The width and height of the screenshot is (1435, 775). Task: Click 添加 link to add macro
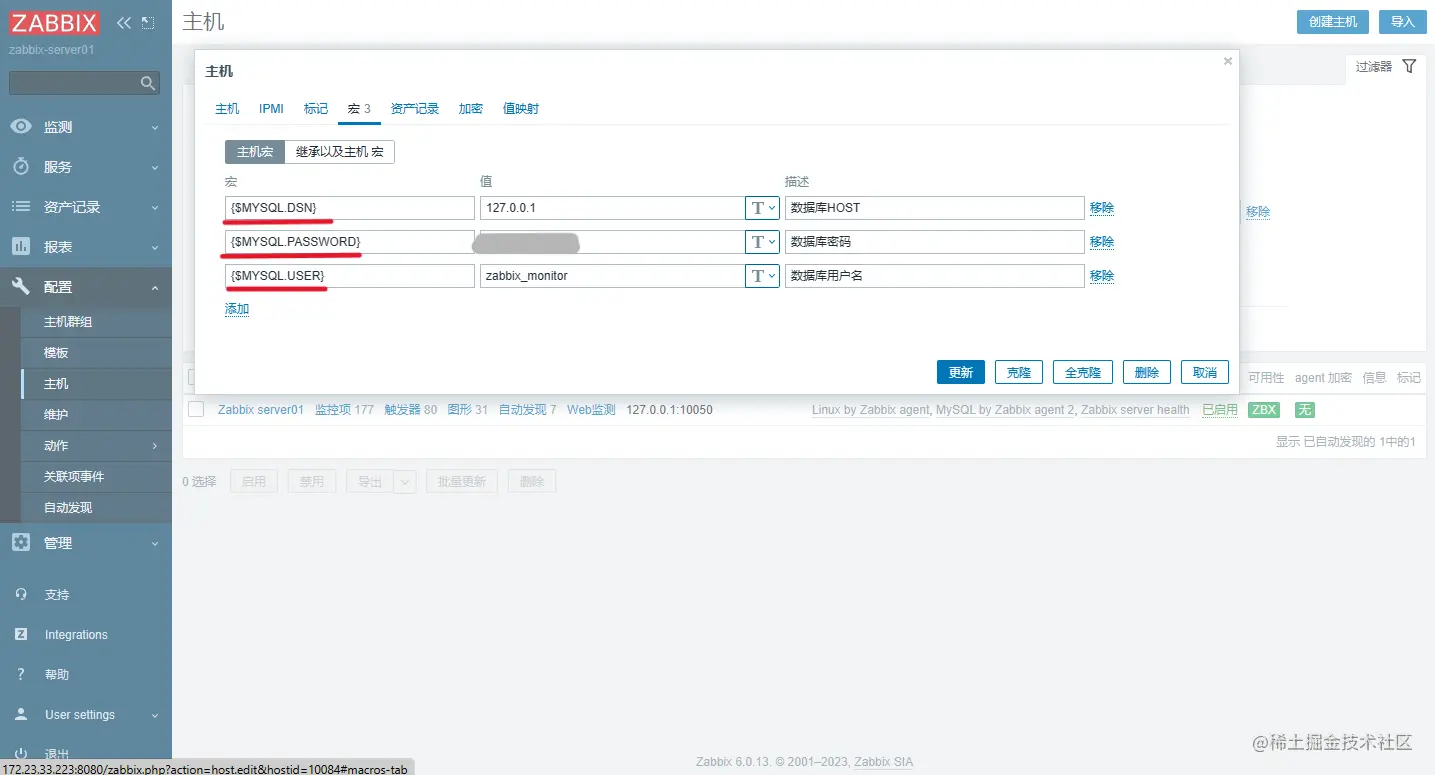point(237,309)
